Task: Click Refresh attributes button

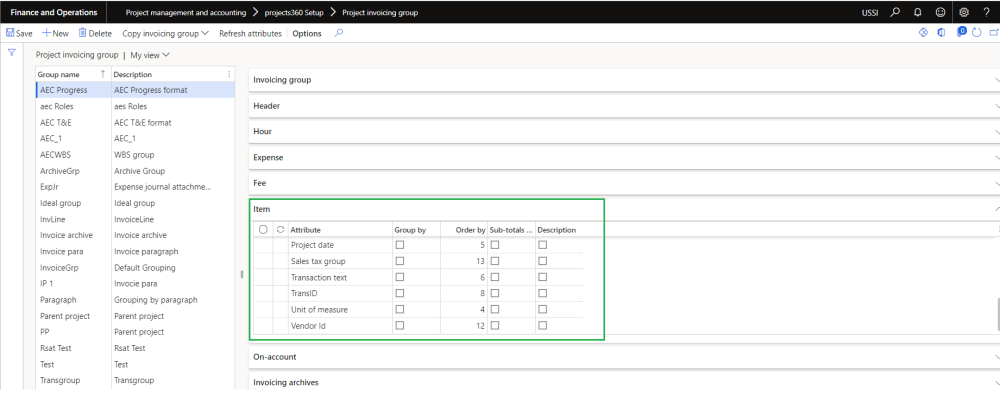Action: click(x=251, y=33)
